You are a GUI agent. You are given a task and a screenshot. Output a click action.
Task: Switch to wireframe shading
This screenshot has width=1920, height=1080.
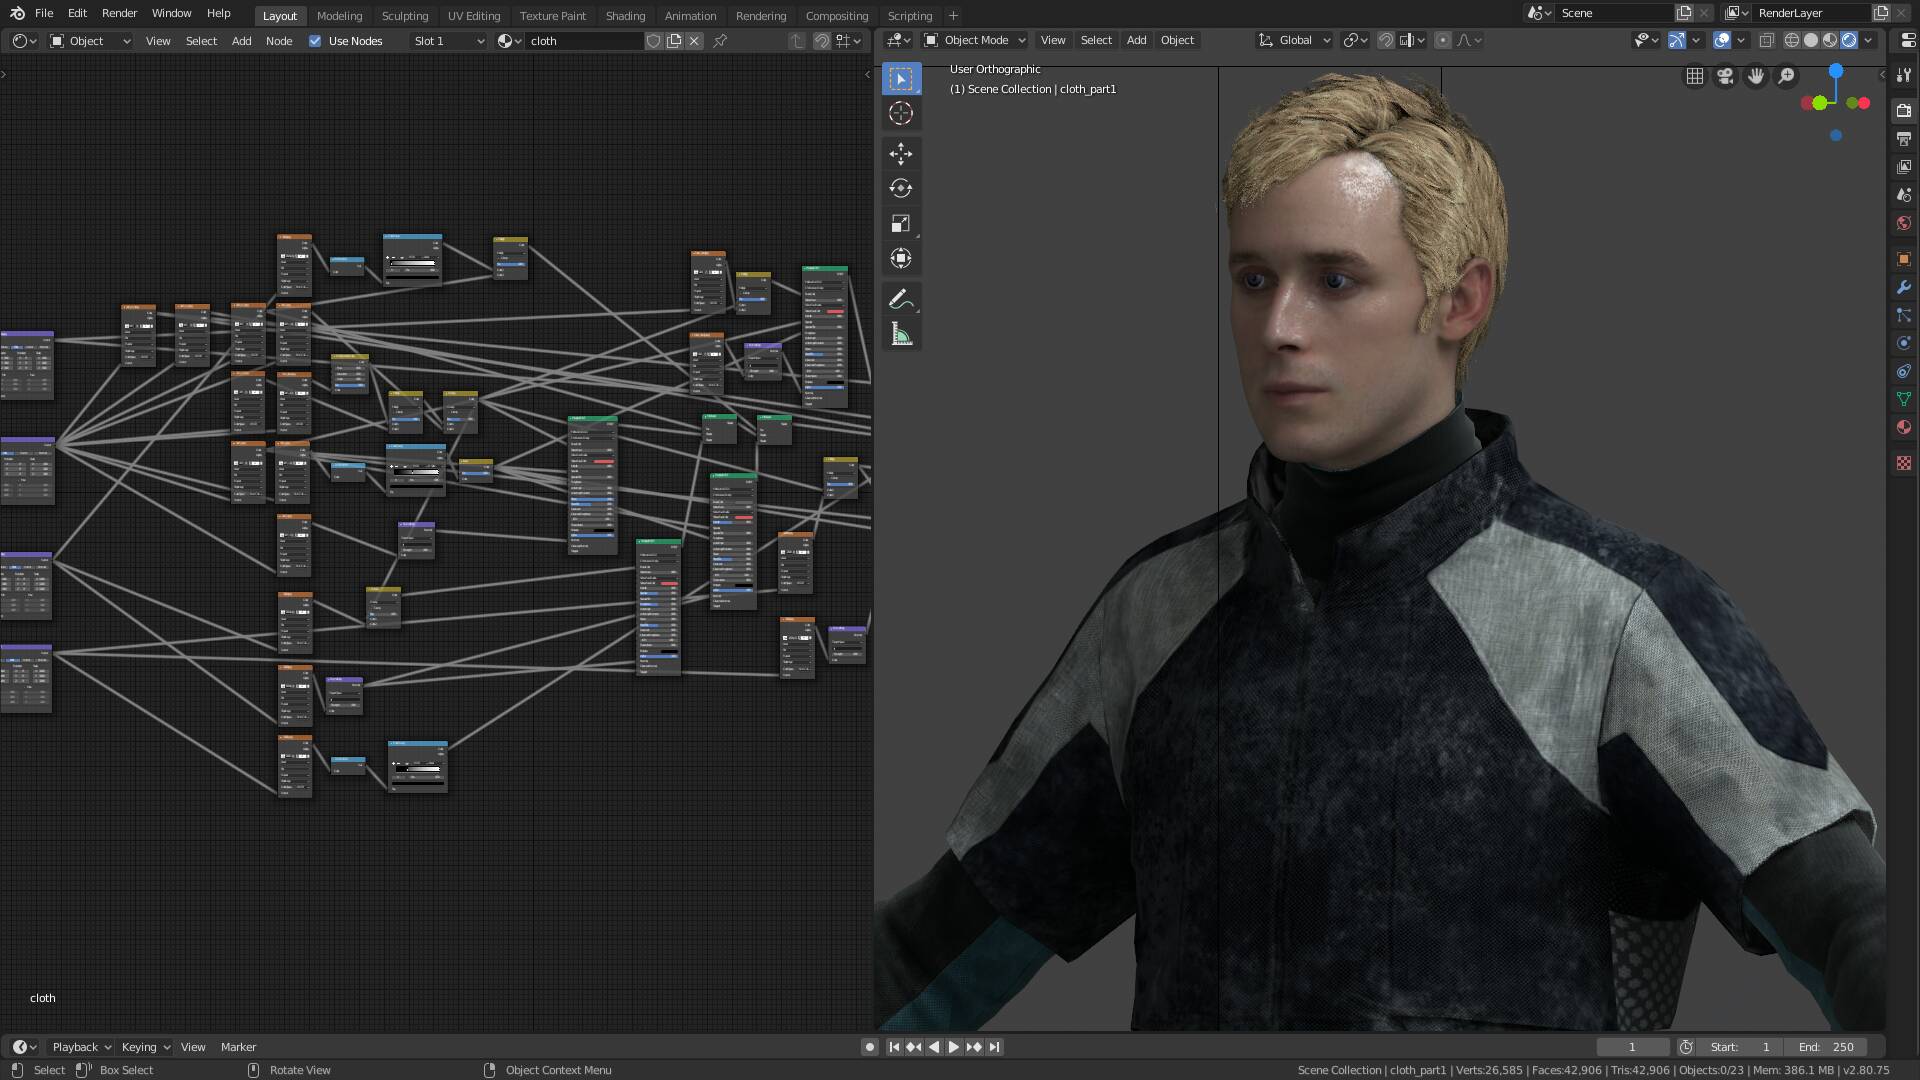[x=1792, y=40]
